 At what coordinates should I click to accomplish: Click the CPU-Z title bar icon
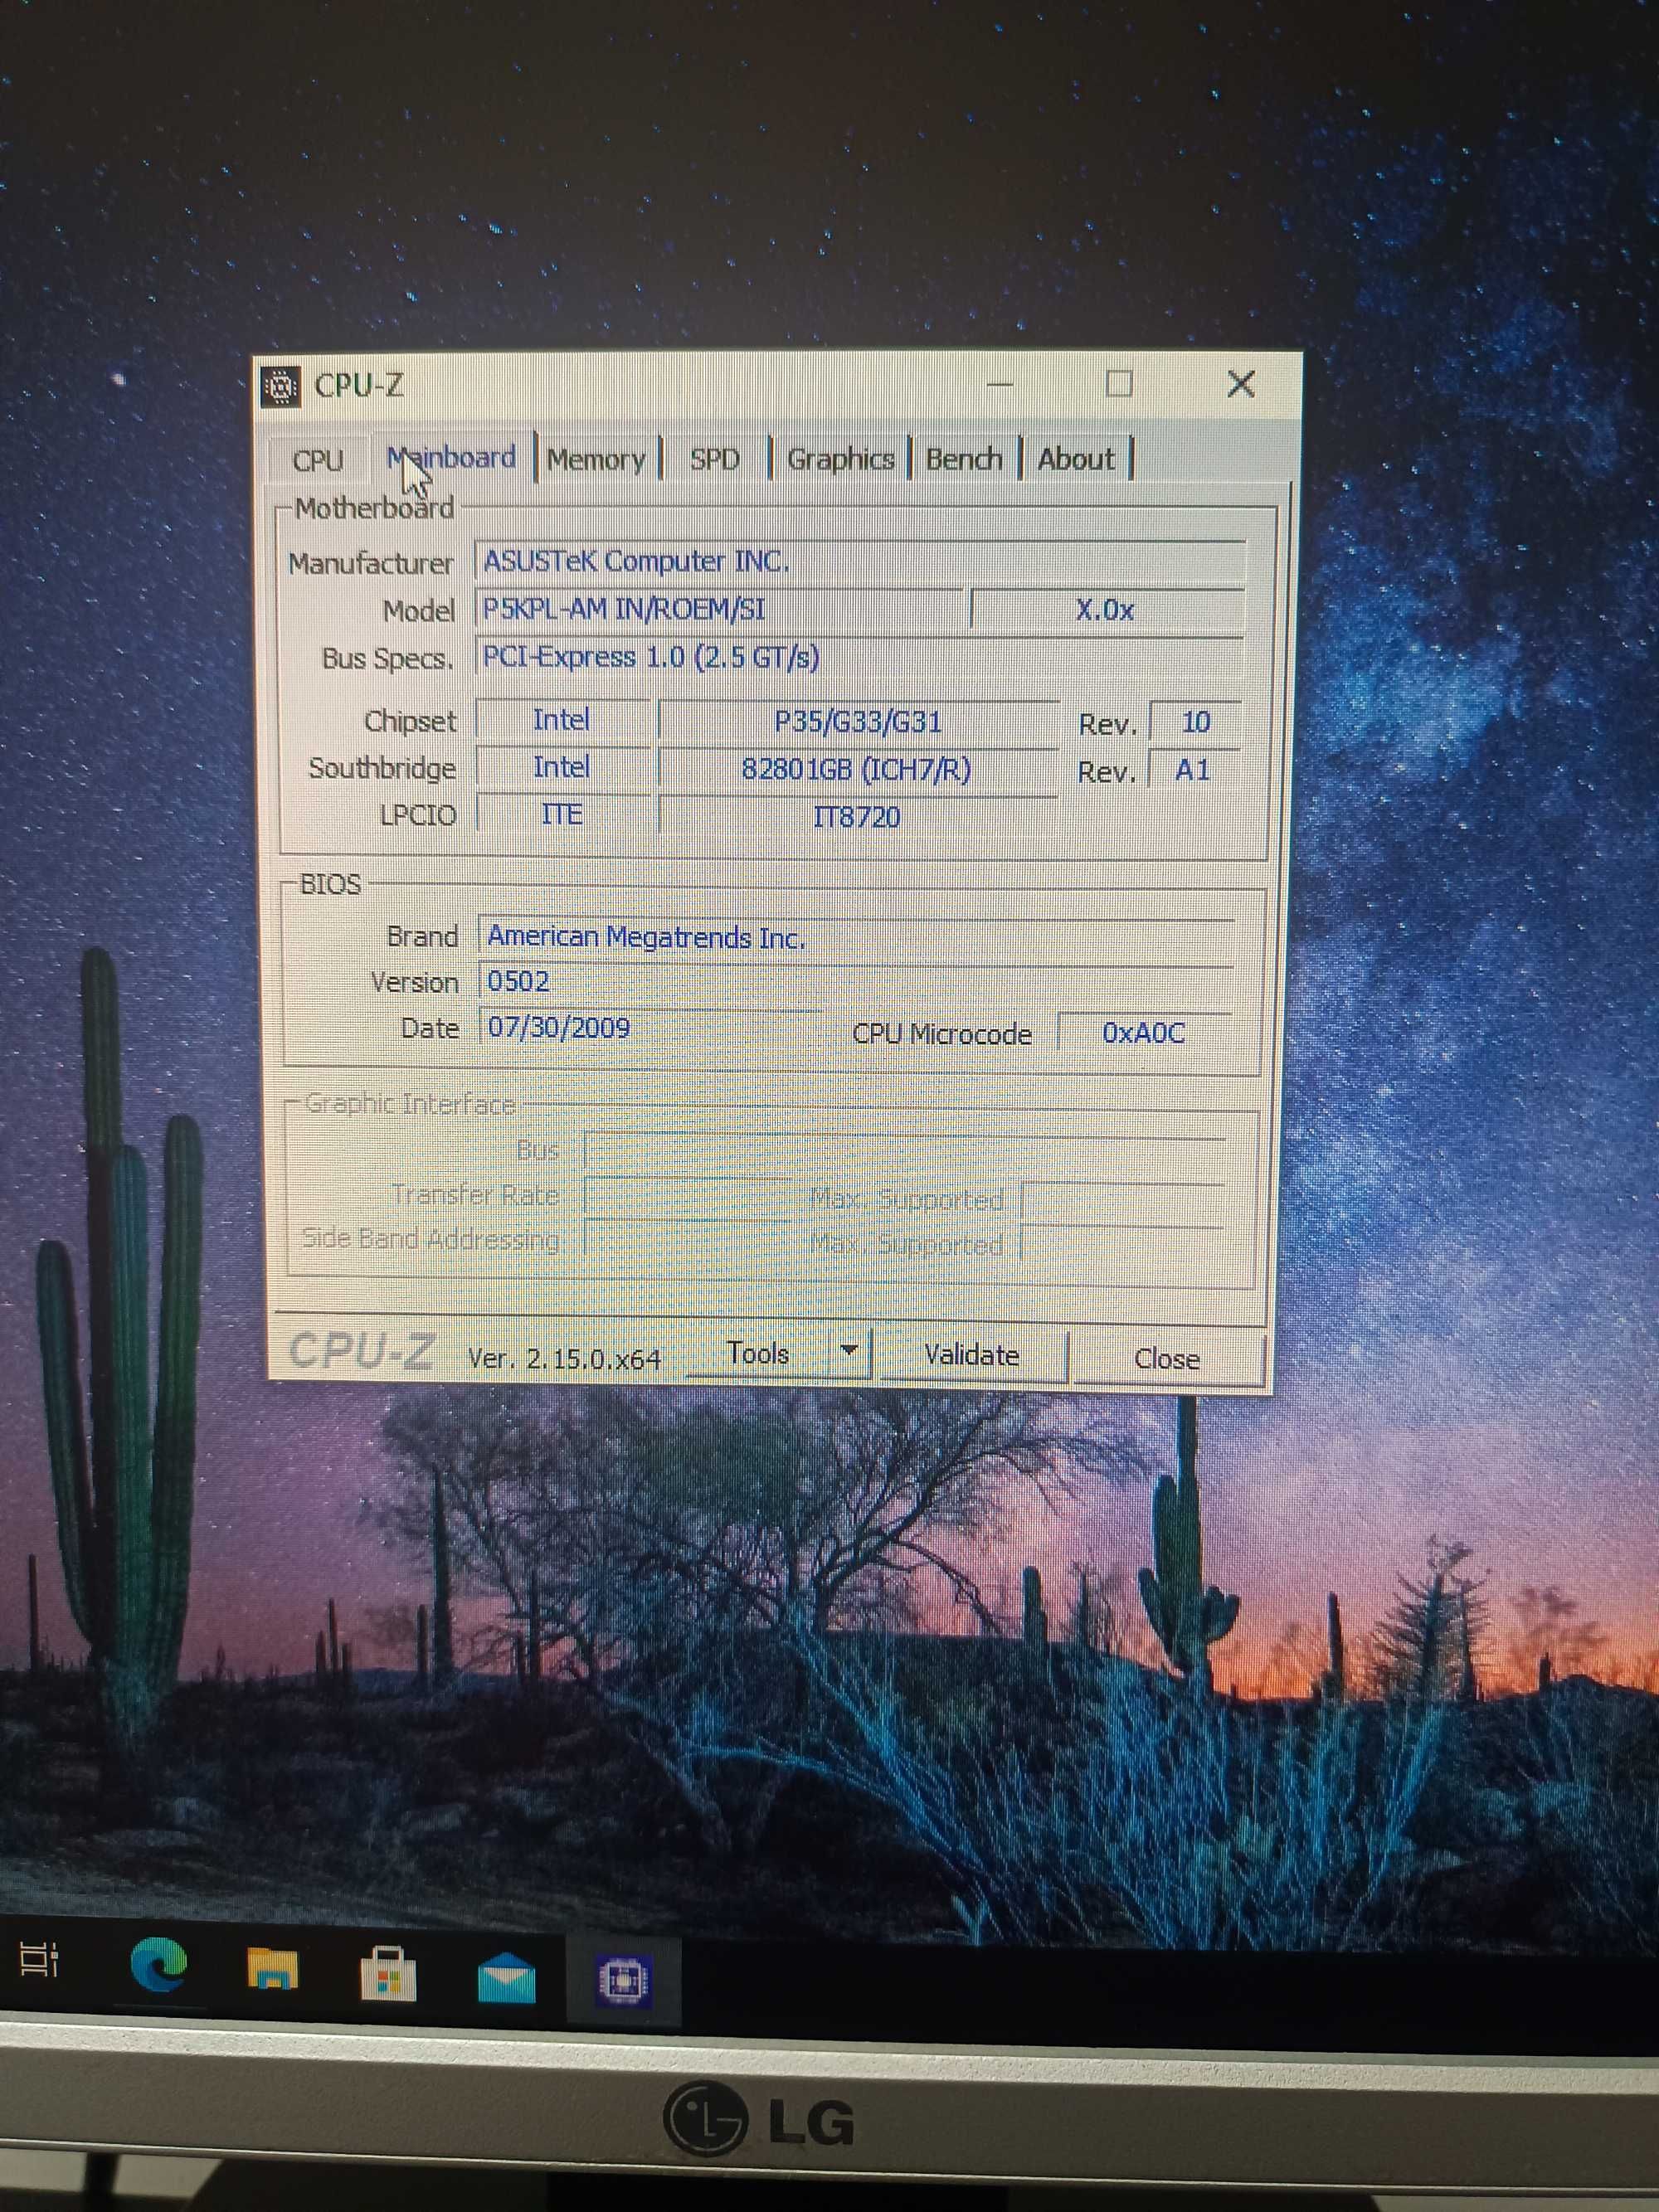pyautogui.click(x=281, y=386)
